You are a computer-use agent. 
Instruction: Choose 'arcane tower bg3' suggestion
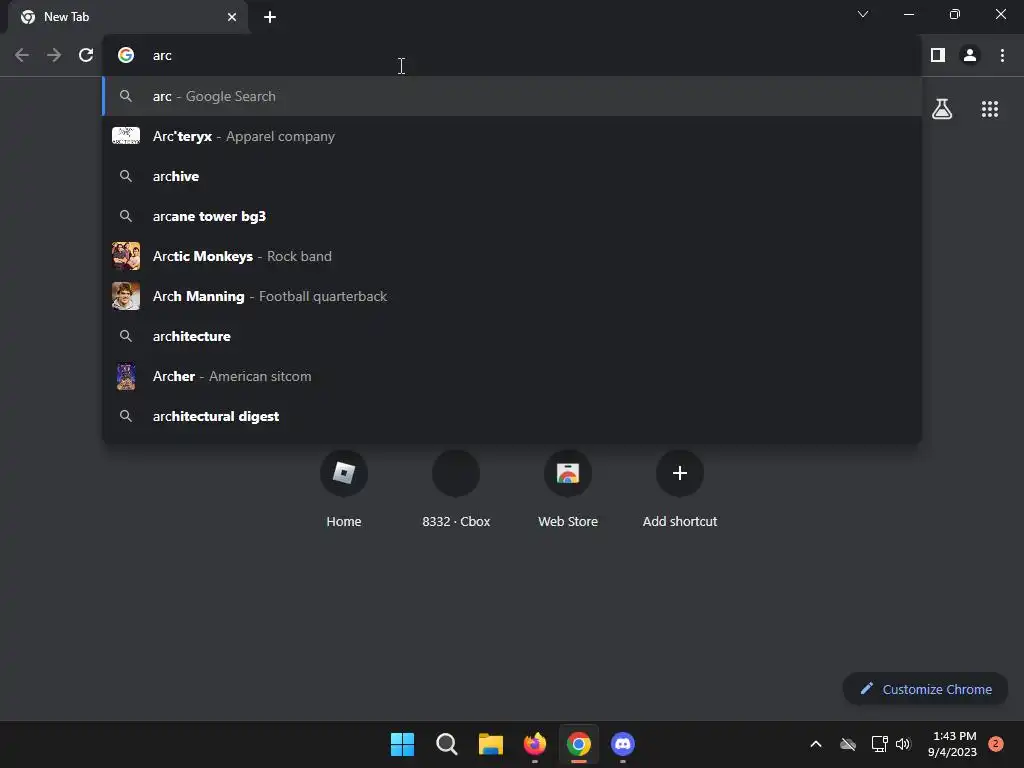512,216
